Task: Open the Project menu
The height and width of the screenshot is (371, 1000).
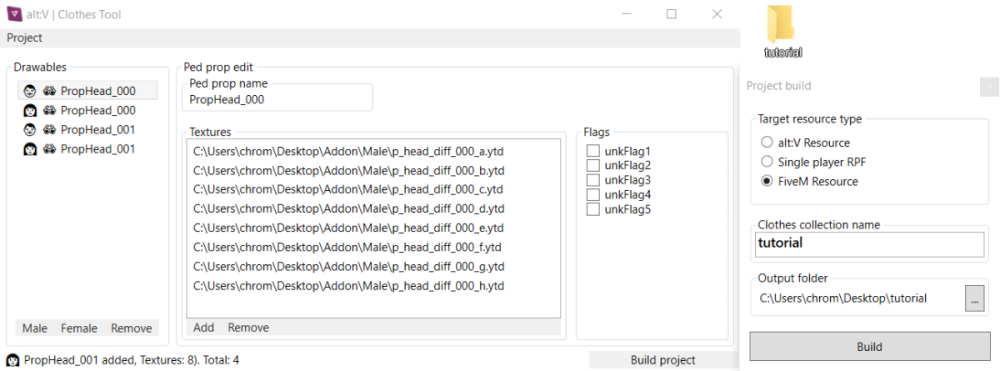Action: point(24,38)
